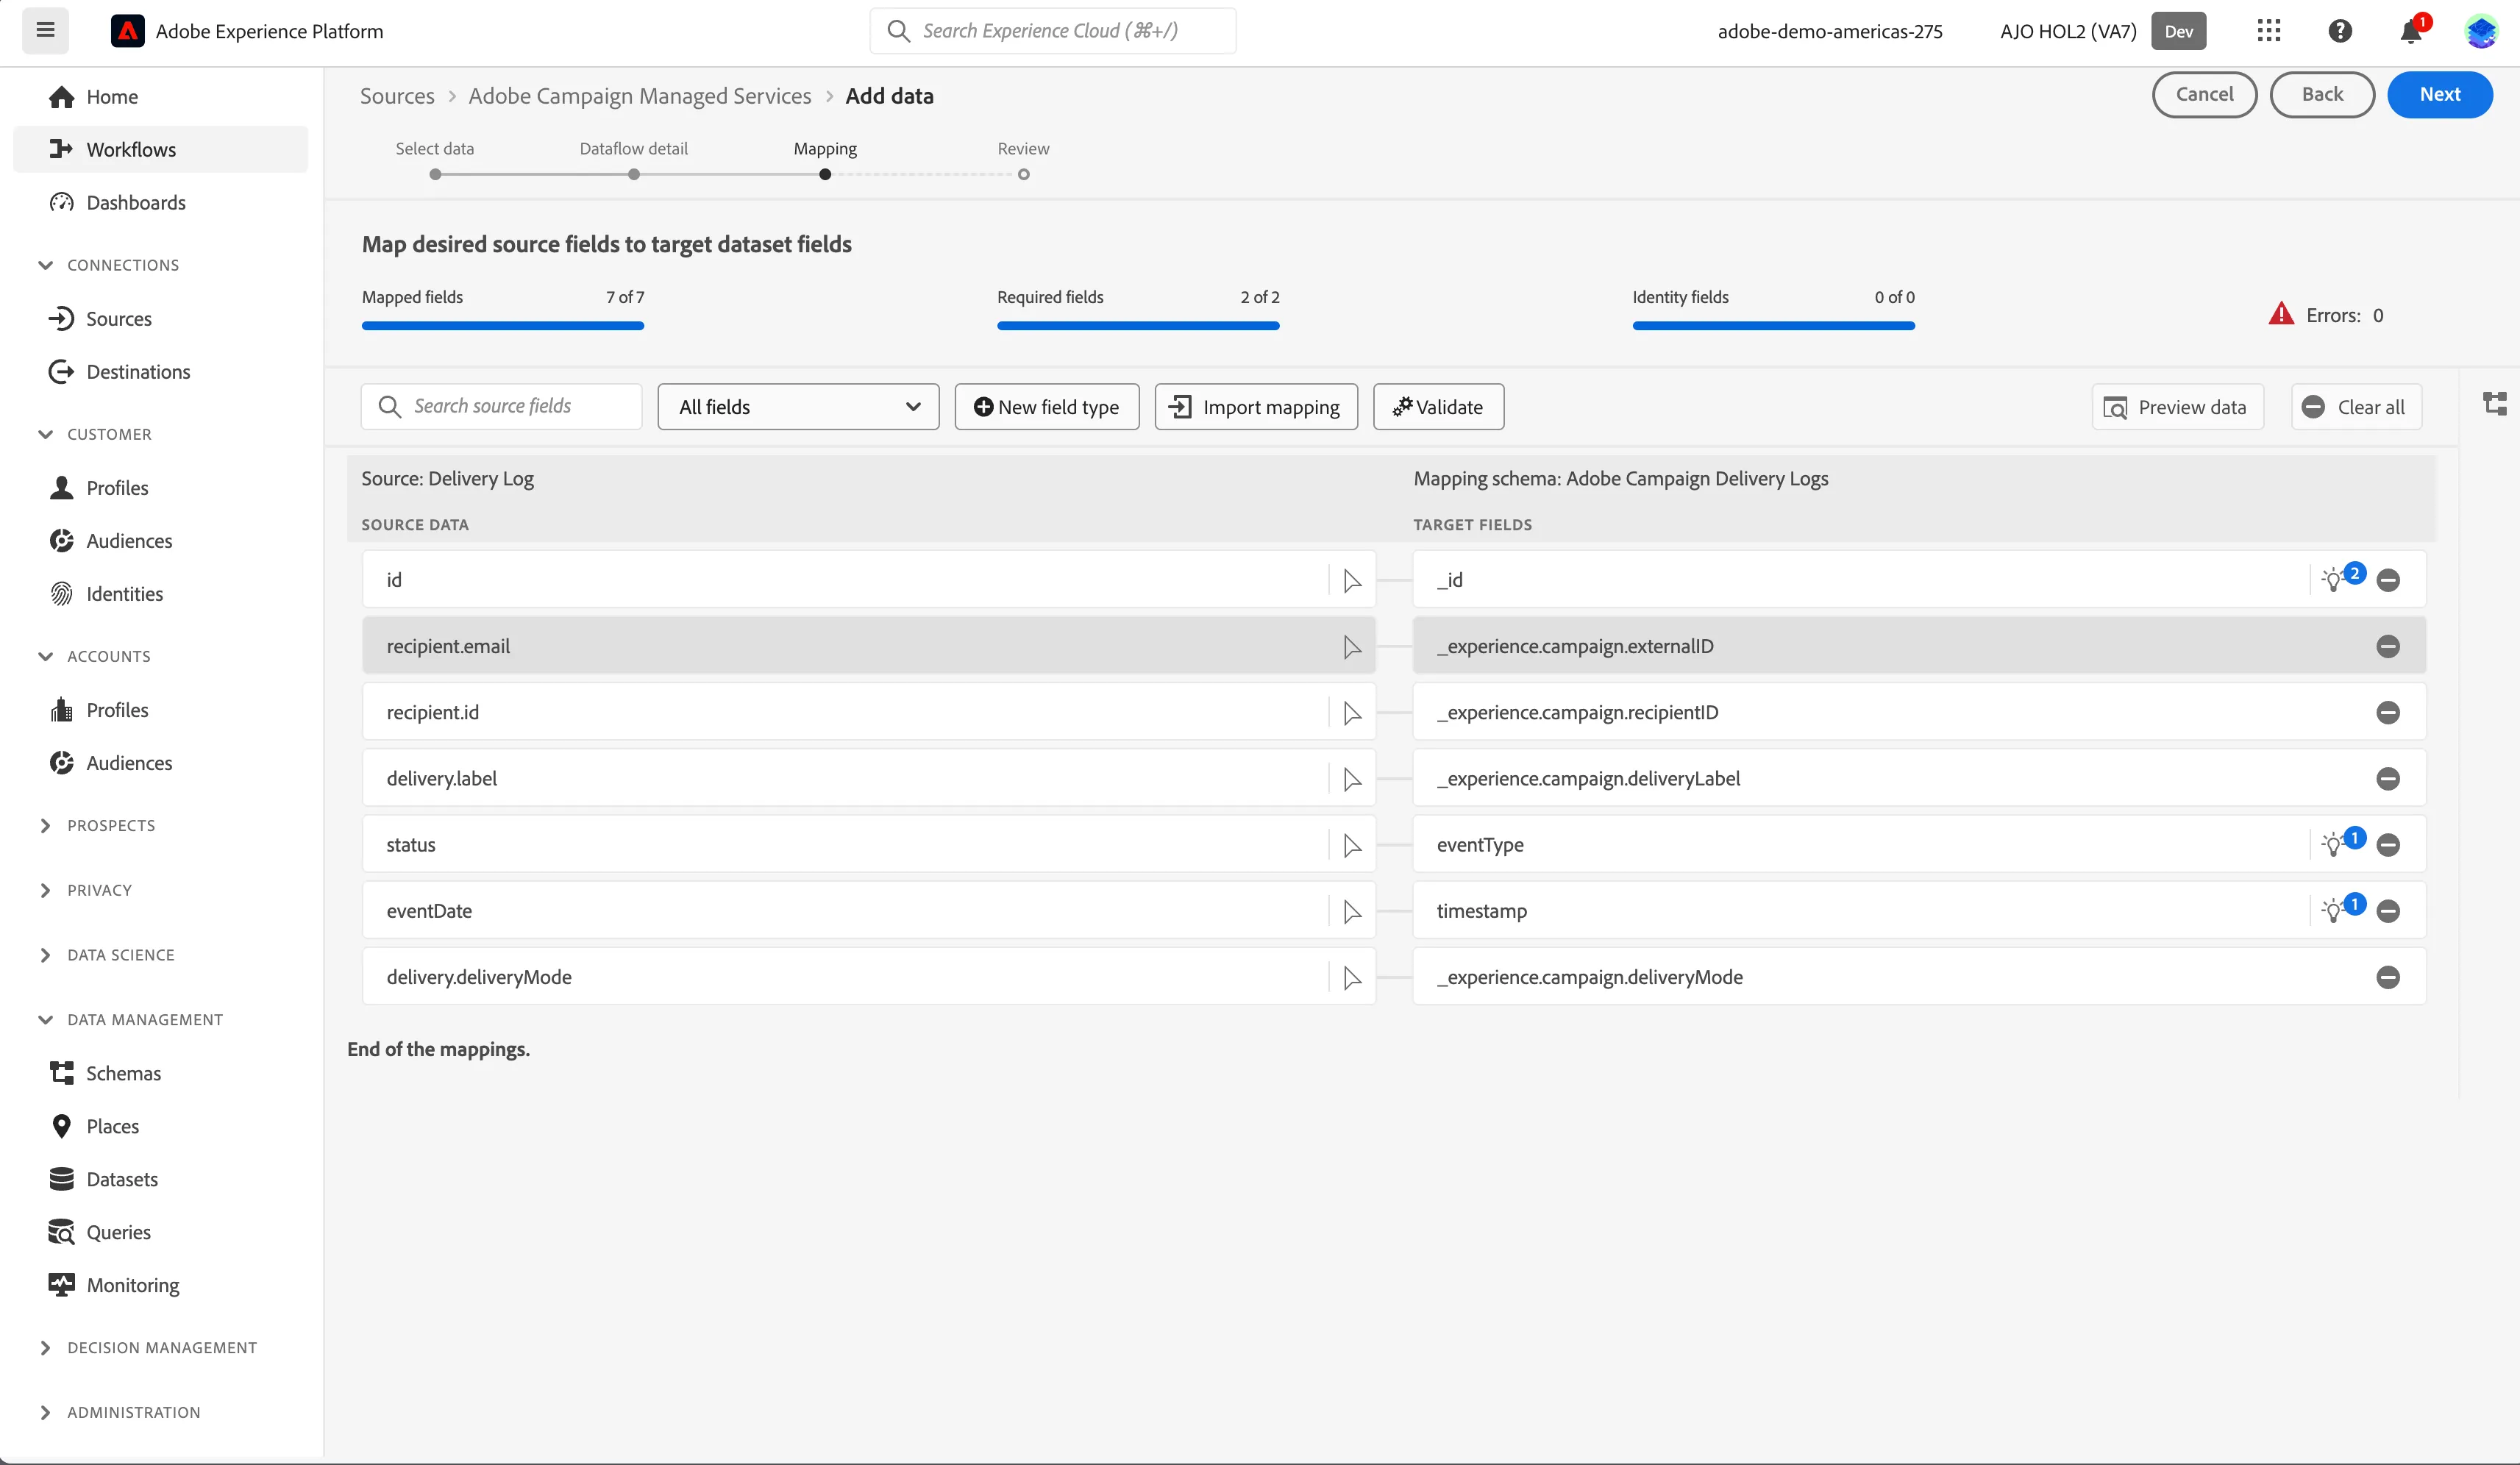Click New field type button
2520x1465 pixels.
[x=1047, y=407]
